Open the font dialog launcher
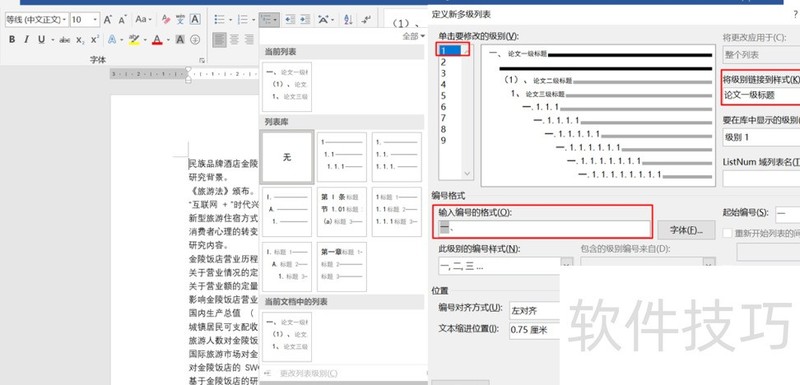This screenshot has width=800, height=385. tap(202, 60)
